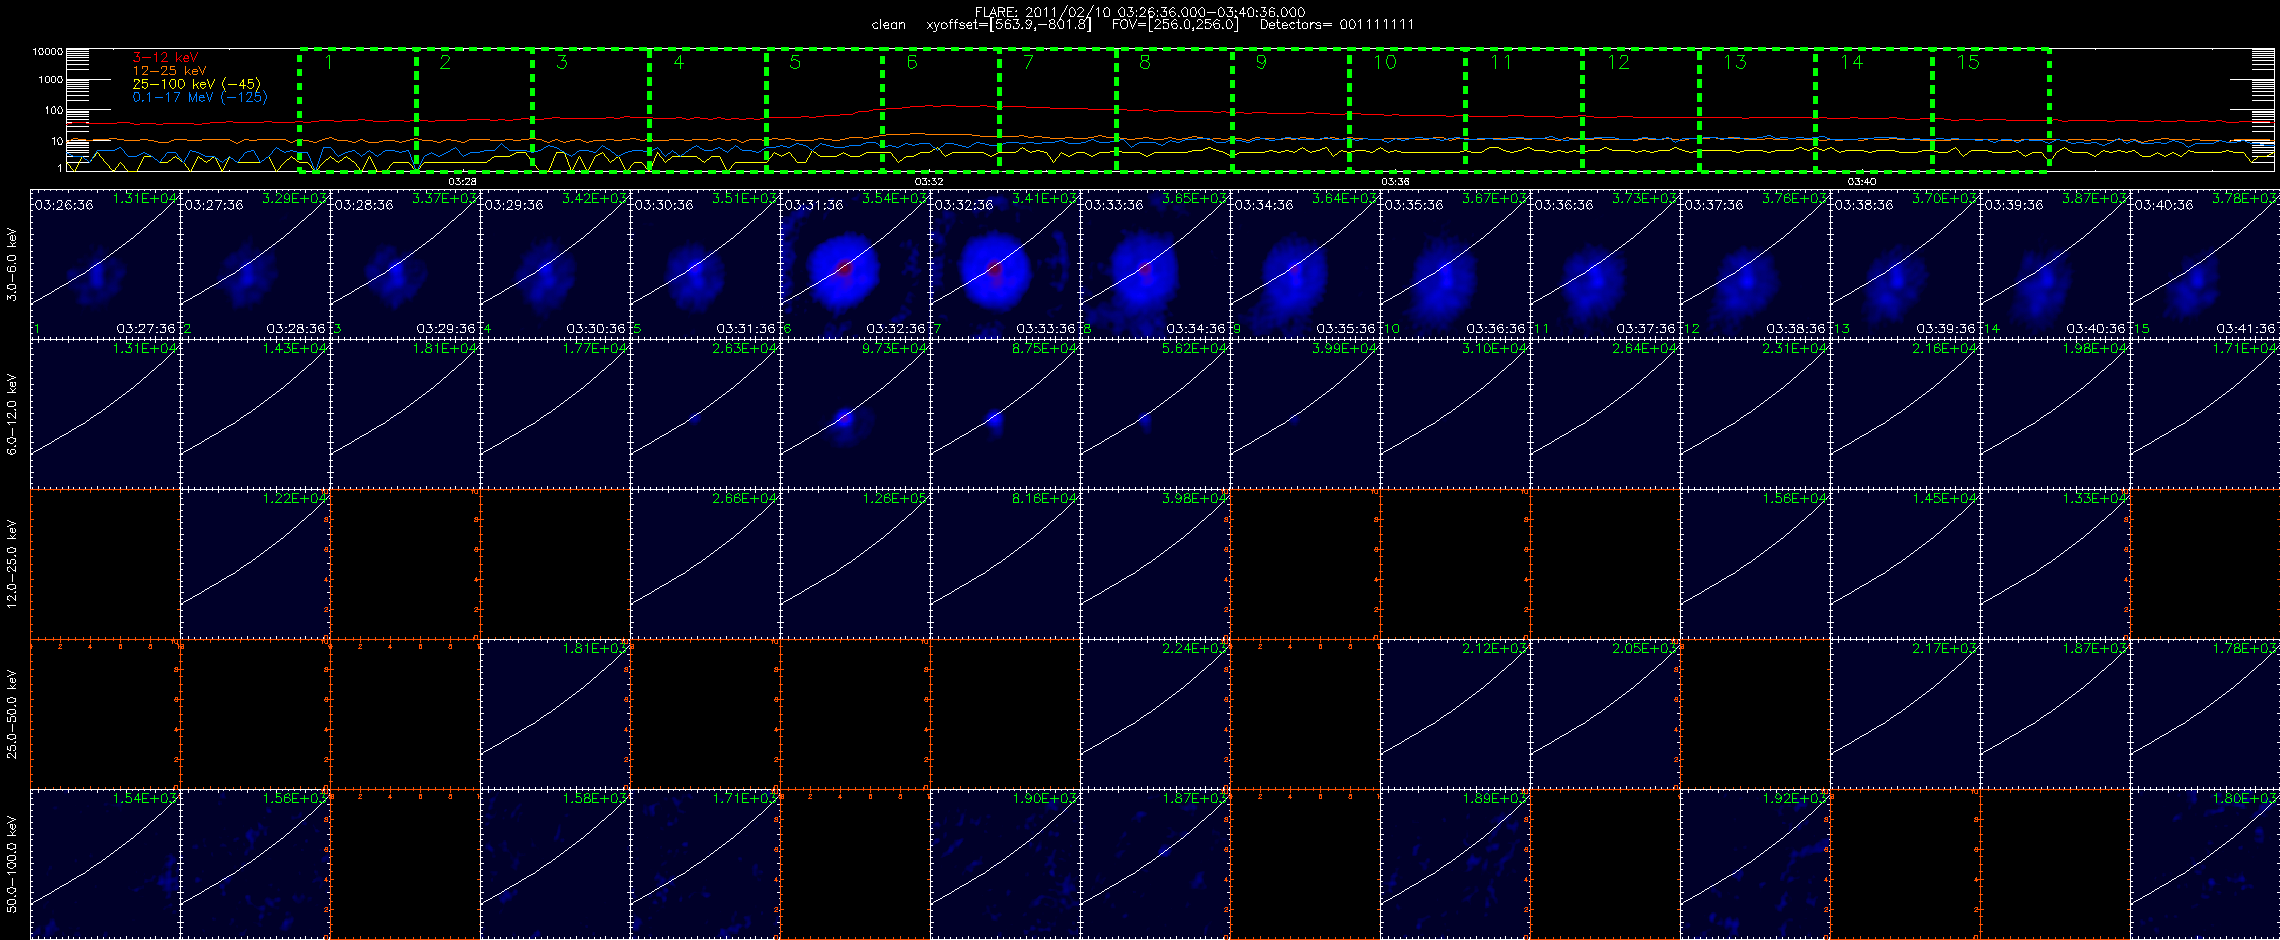Screen dimensions: 2280x940
Task: Open the 50-100 keV image with peak 1.54E+03
Action: click(105, 863)
